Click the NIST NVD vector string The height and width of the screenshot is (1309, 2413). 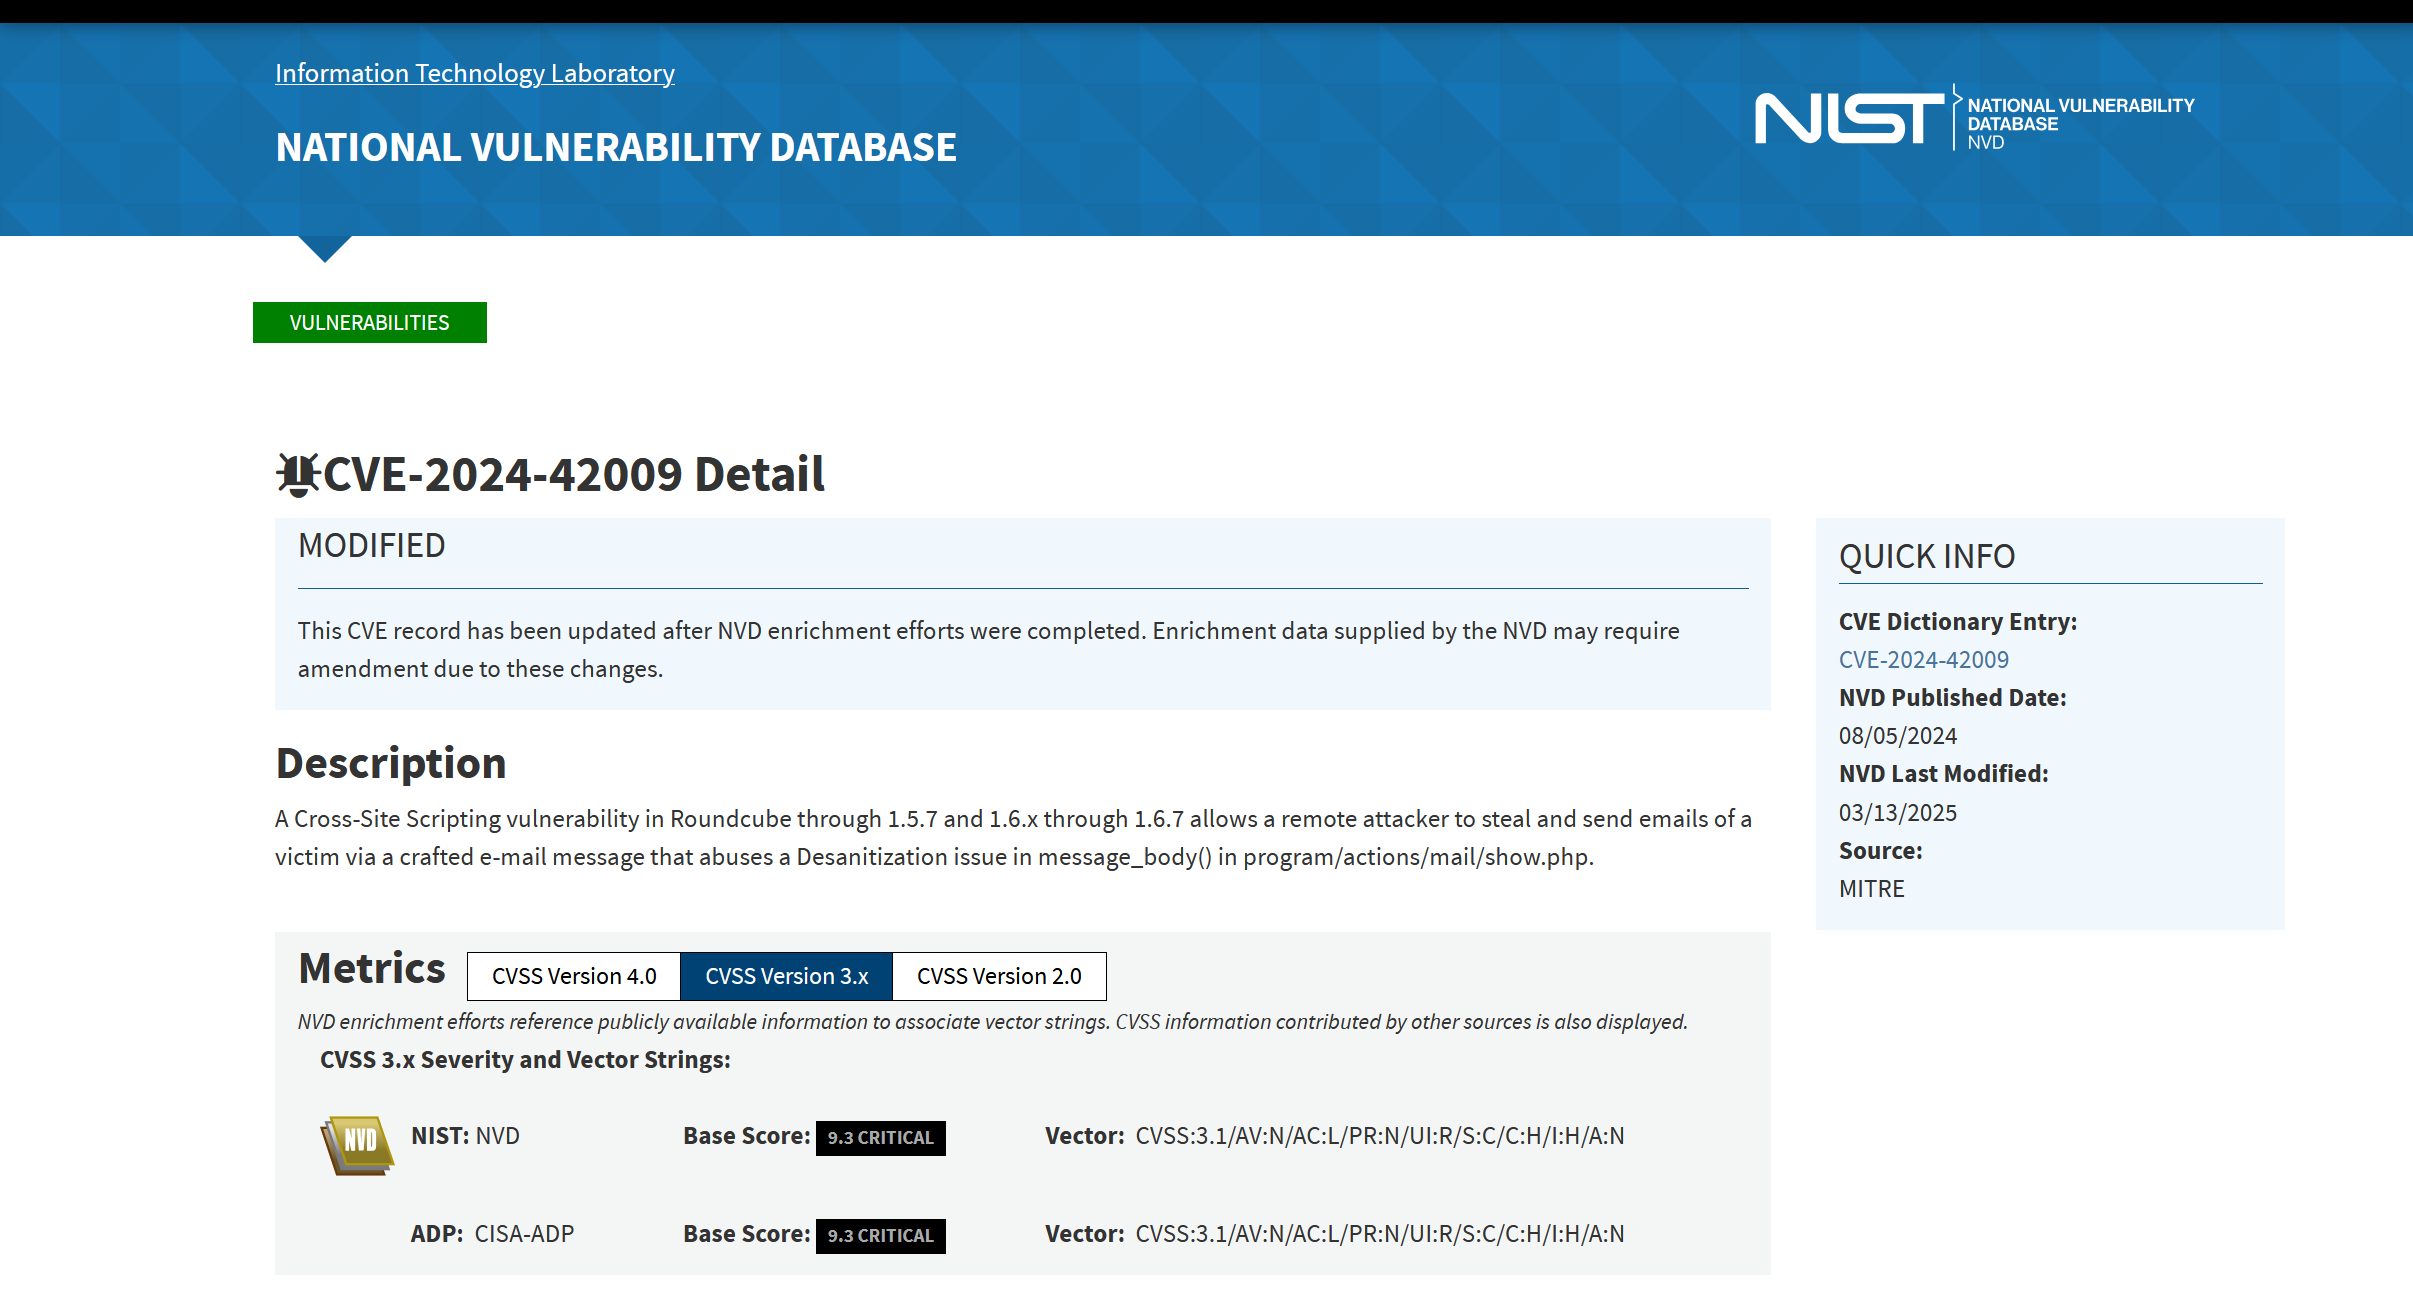1379,1136
